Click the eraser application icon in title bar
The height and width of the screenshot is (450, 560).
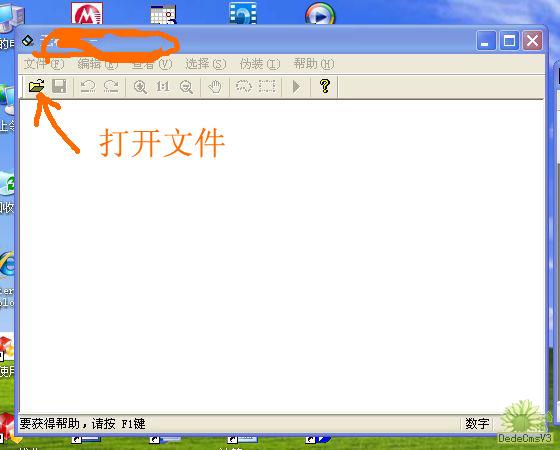[x=28, y=41]
